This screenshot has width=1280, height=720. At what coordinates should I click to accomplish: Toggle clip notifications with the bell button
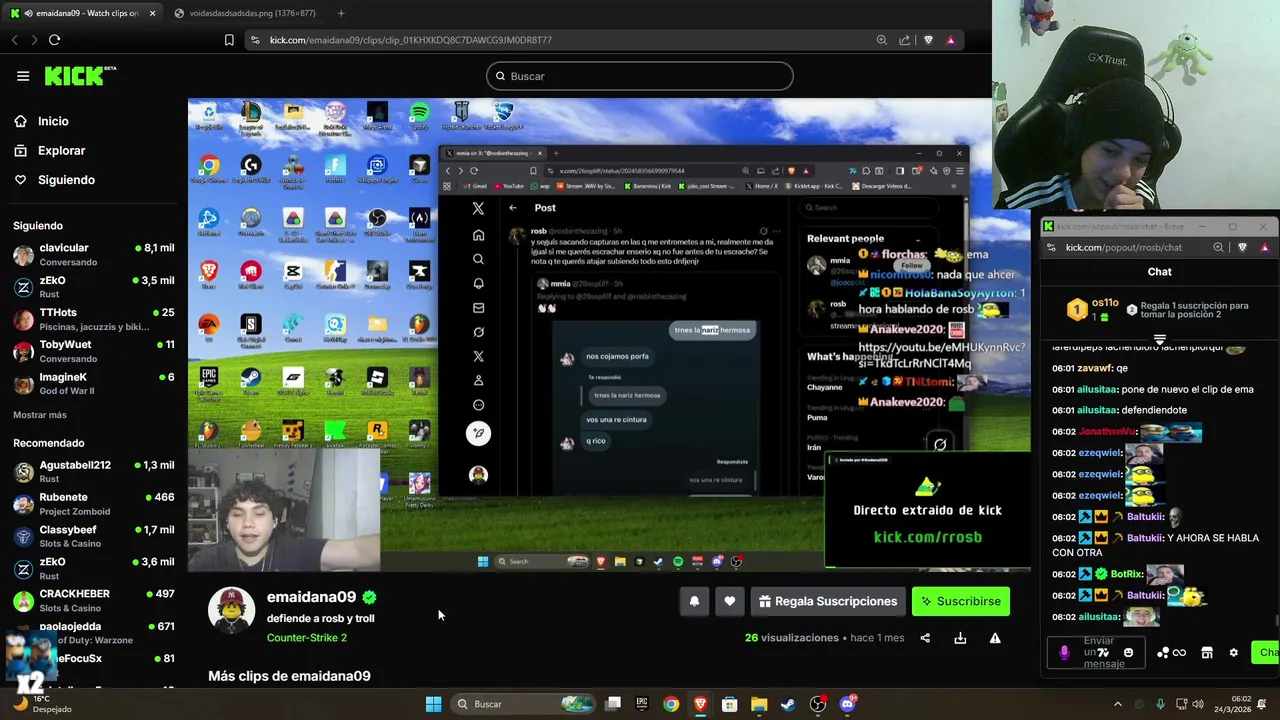(x=694, y=601)
